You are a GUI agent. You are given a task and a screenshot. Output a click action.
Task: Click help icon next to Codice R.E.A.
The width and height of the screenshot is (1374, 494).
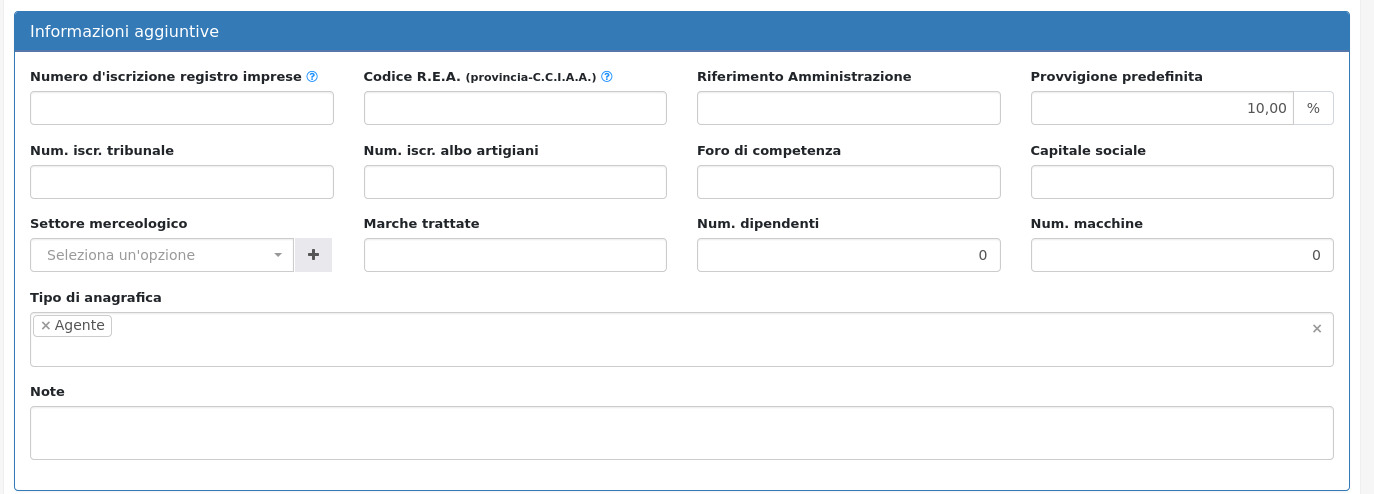click(x=607, y=77)
